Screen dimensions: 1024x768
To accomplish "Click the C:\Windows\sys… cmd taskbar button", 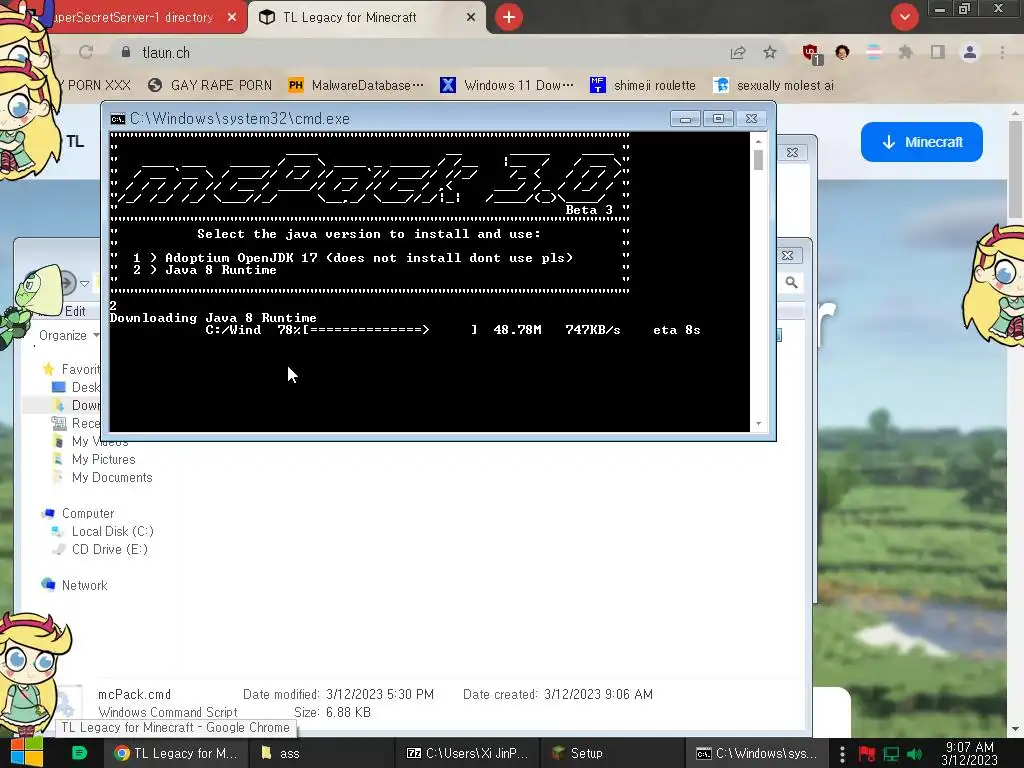I will (x=756, y=754).
